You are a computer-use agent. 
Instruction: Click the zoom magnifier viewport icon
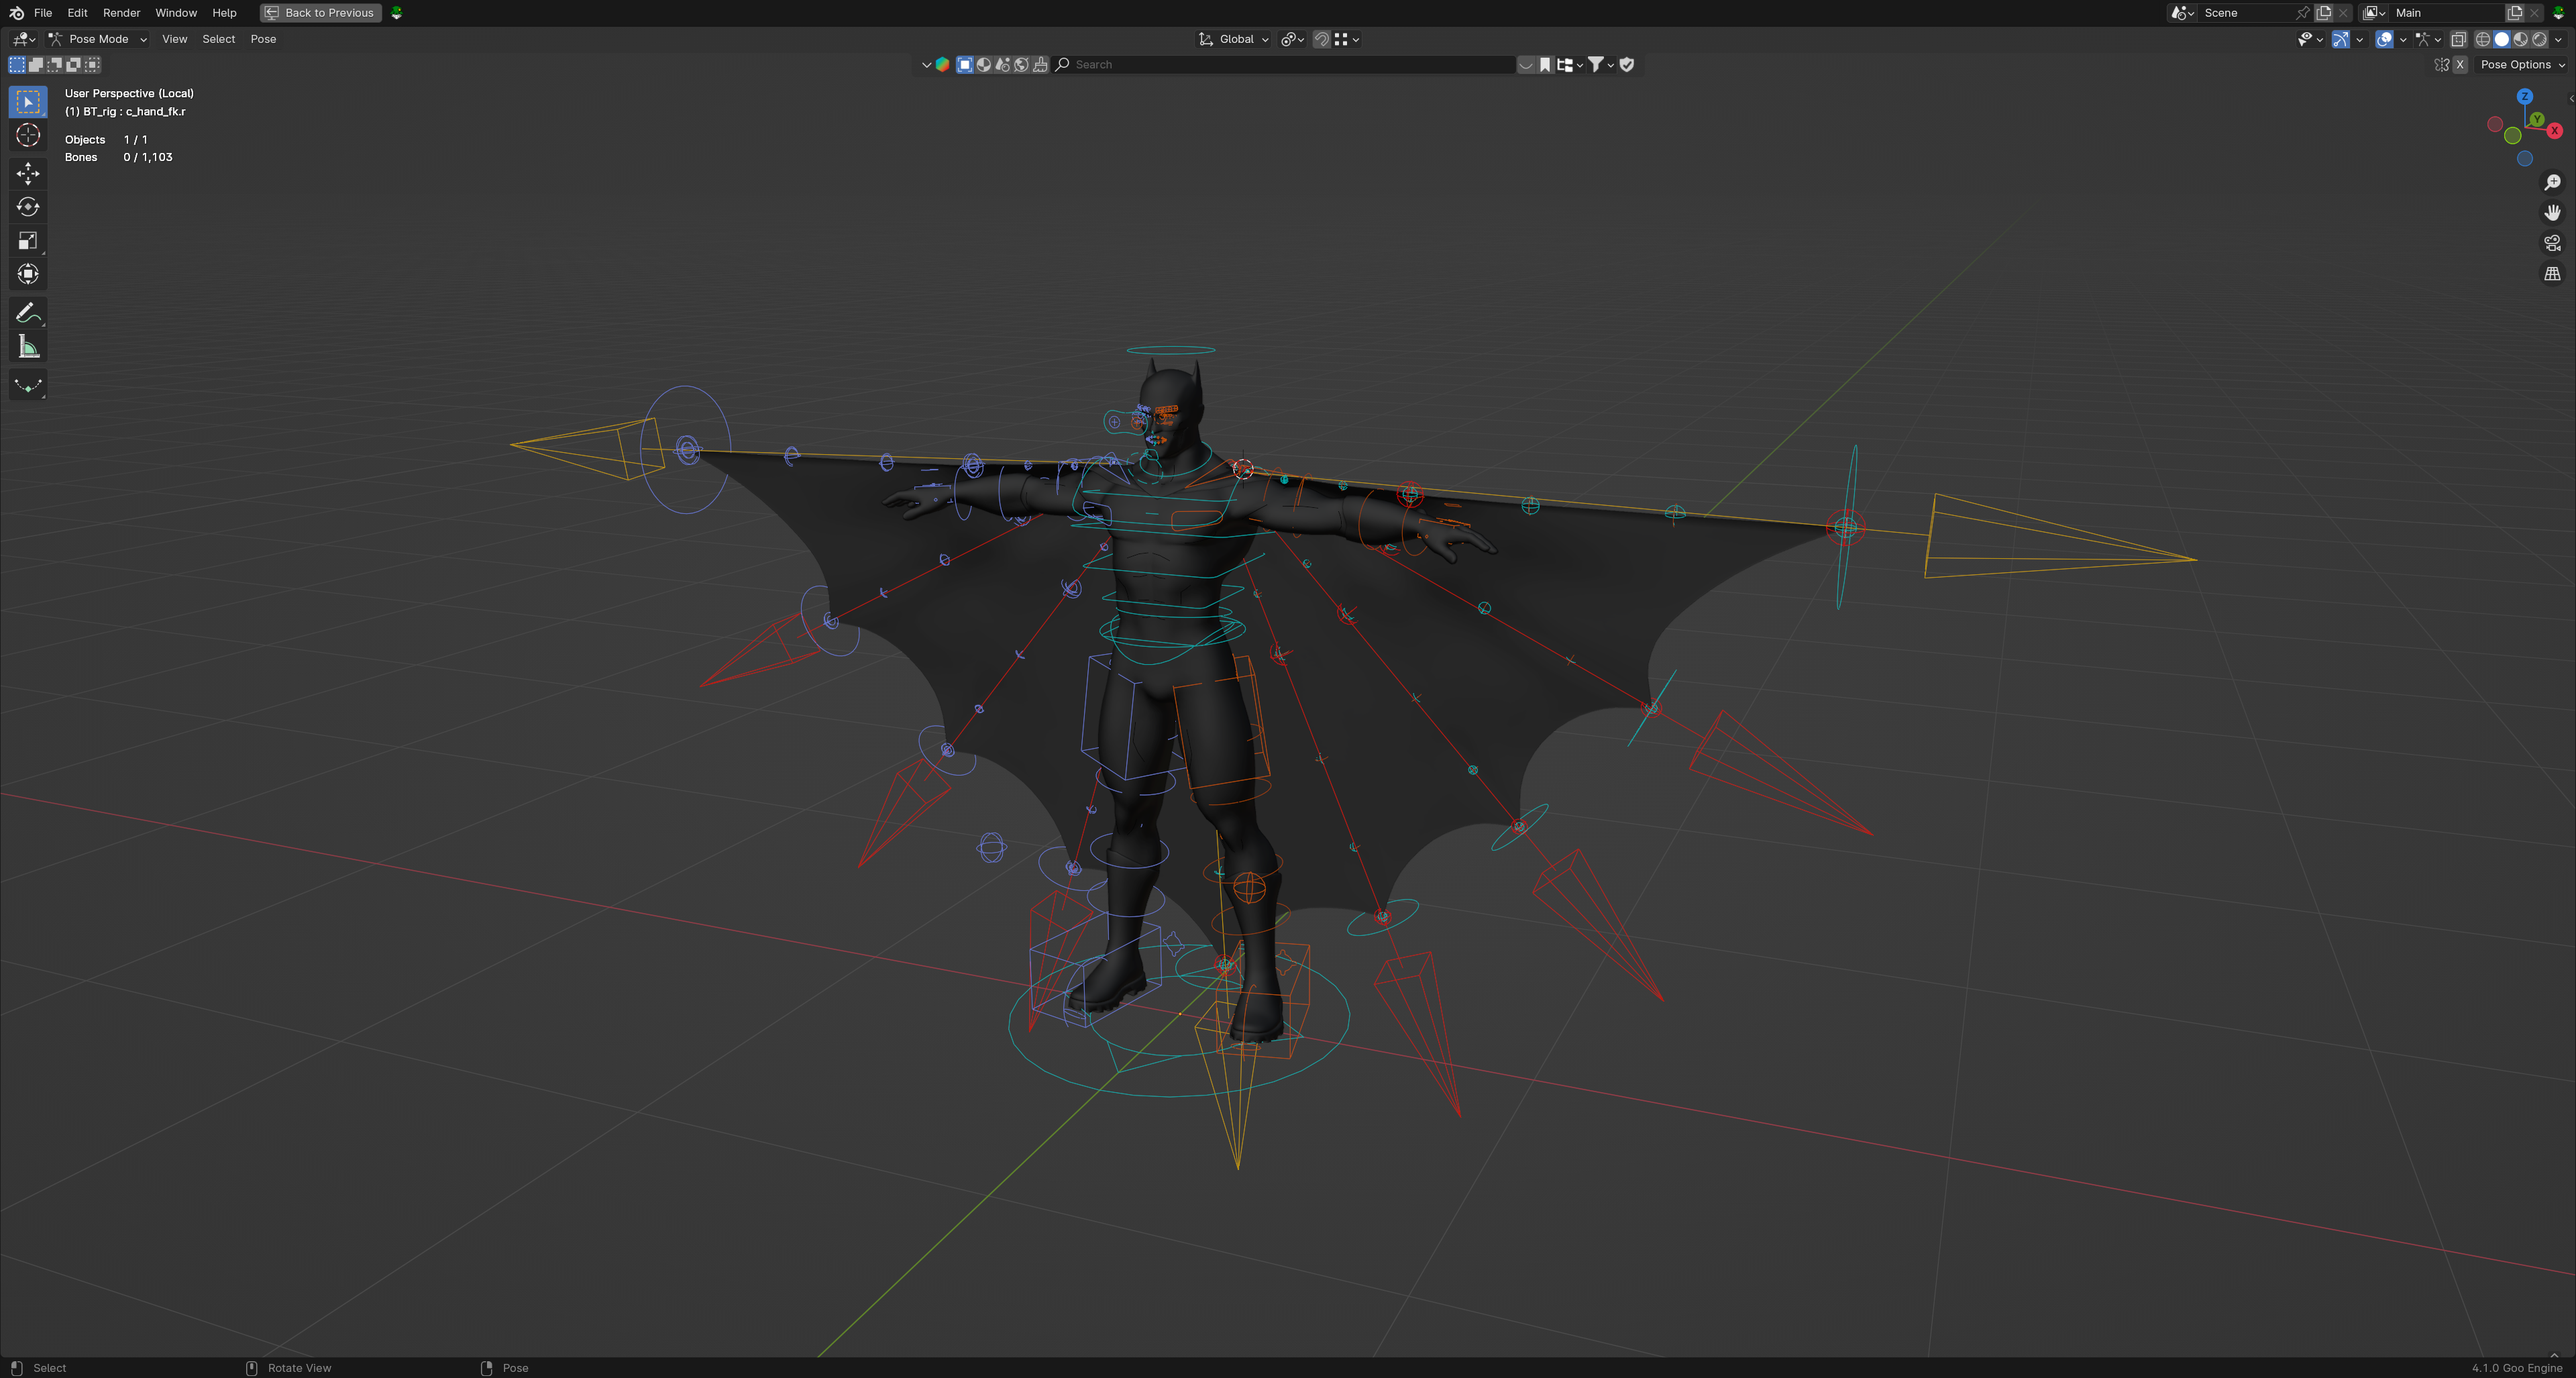tap(2552, 182)
